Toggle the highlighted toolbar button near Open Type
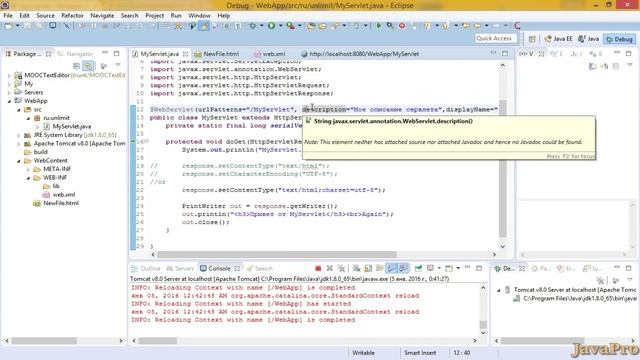 (x=204, y=26)
